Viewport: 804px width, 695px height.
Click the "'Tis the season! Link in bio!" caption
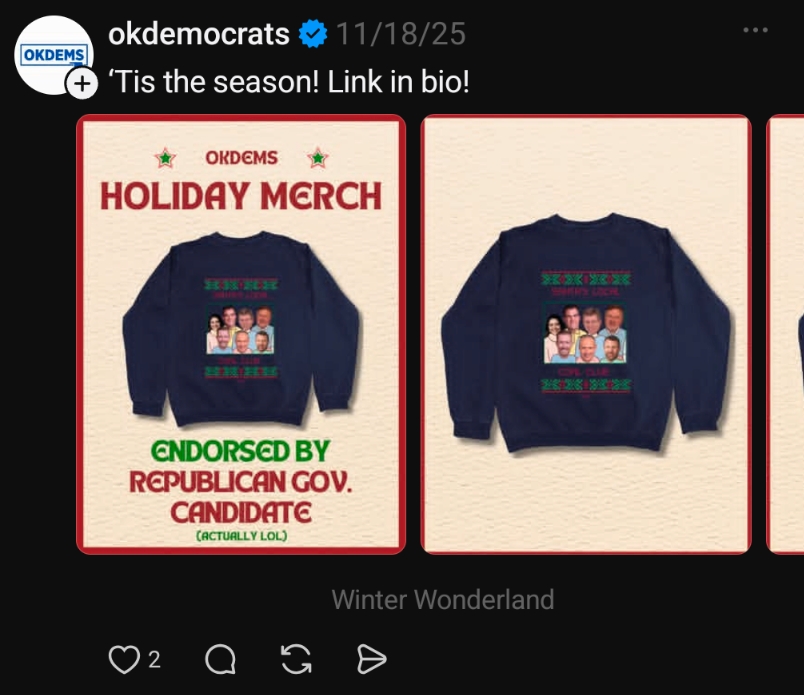pyautogui.click(x=288, y=83)
